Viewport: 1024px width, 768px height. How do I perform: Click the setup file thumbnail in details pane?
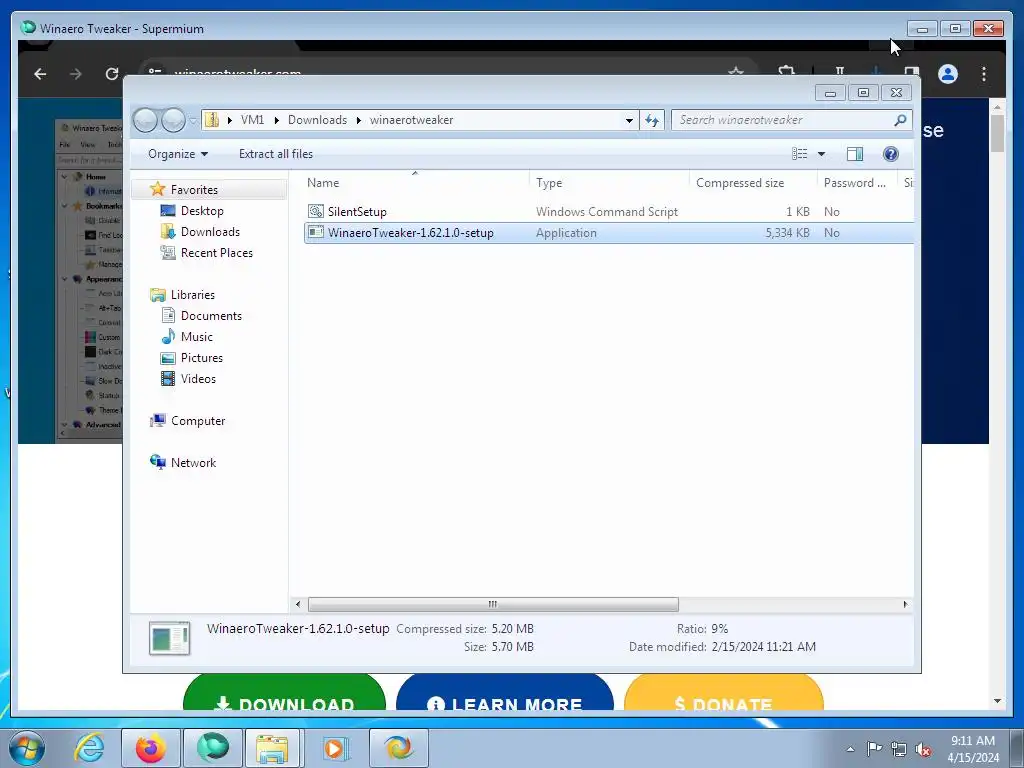[169, 638]
